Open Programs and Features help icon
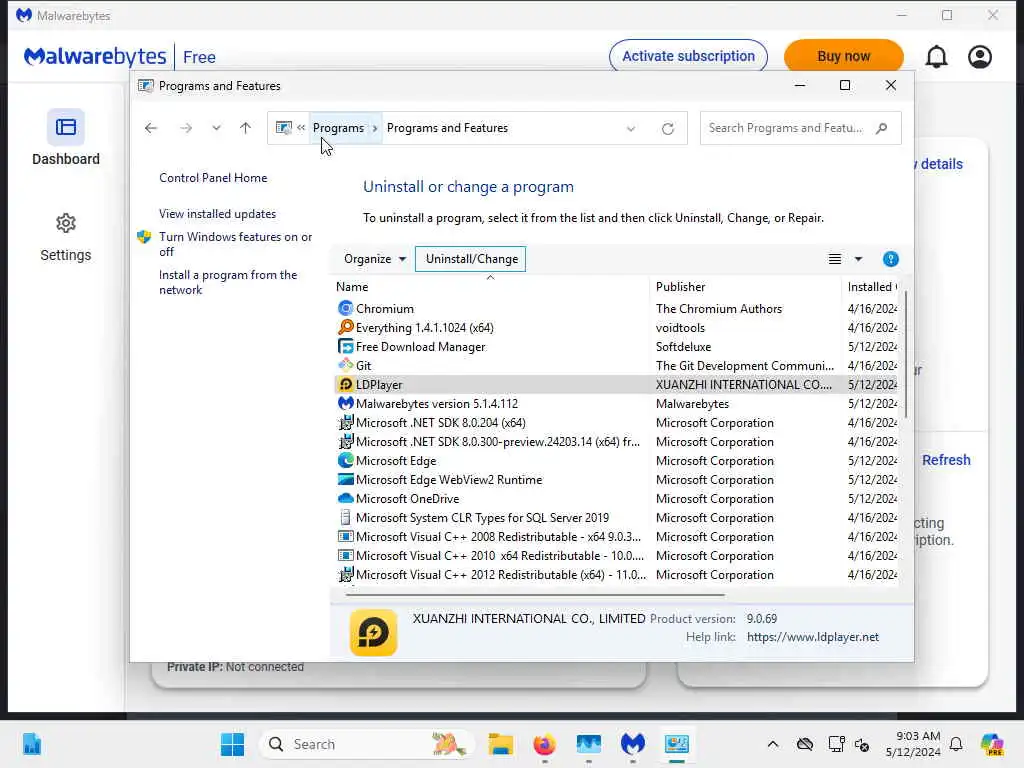The width and height of the screenshot is (1024, 768). coord(890,259)
